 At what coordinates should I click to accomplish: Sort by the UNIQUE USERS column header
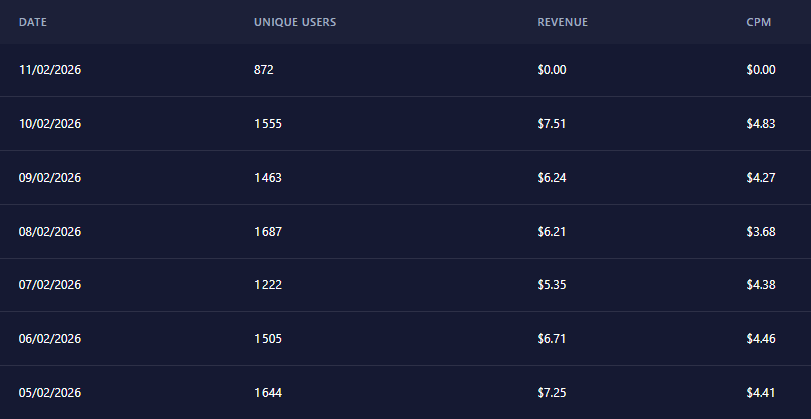(x=295, y=22)
